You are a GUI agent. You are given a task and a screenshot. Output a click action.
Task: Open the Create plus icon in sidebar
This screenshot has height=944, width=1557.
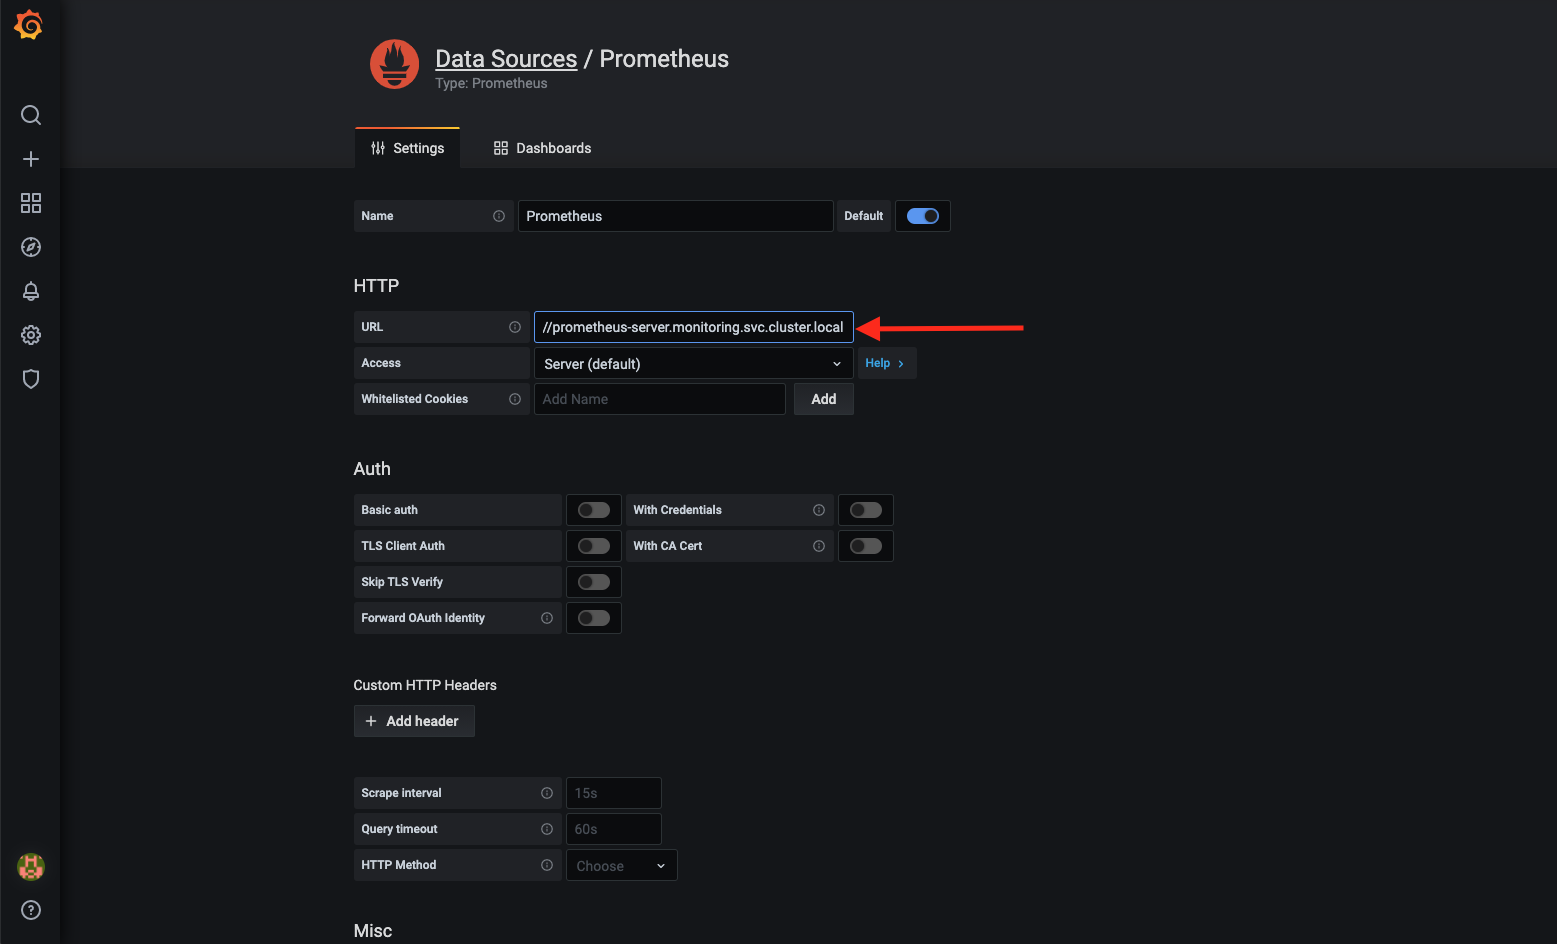click(31, 159)
